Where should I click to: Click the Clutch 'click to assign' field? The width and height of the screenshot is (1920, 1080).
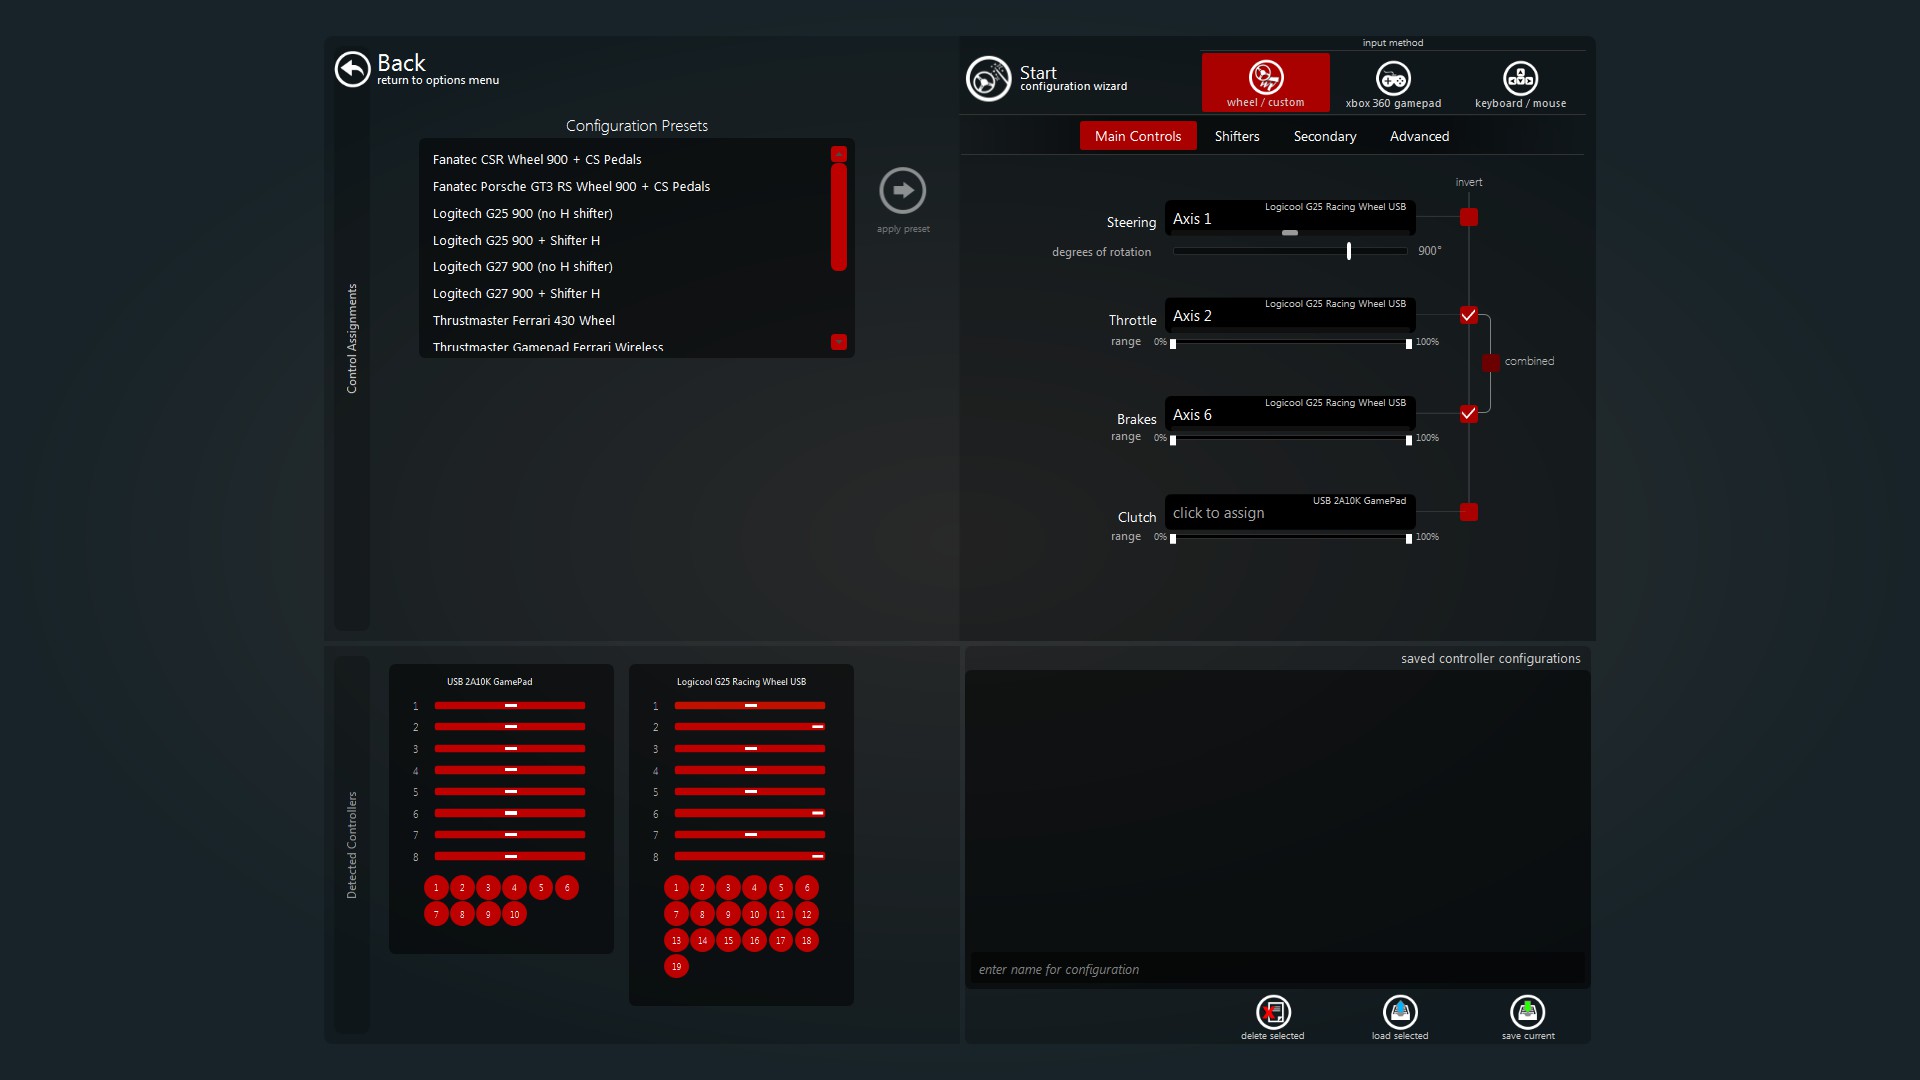pos(1289,513)
